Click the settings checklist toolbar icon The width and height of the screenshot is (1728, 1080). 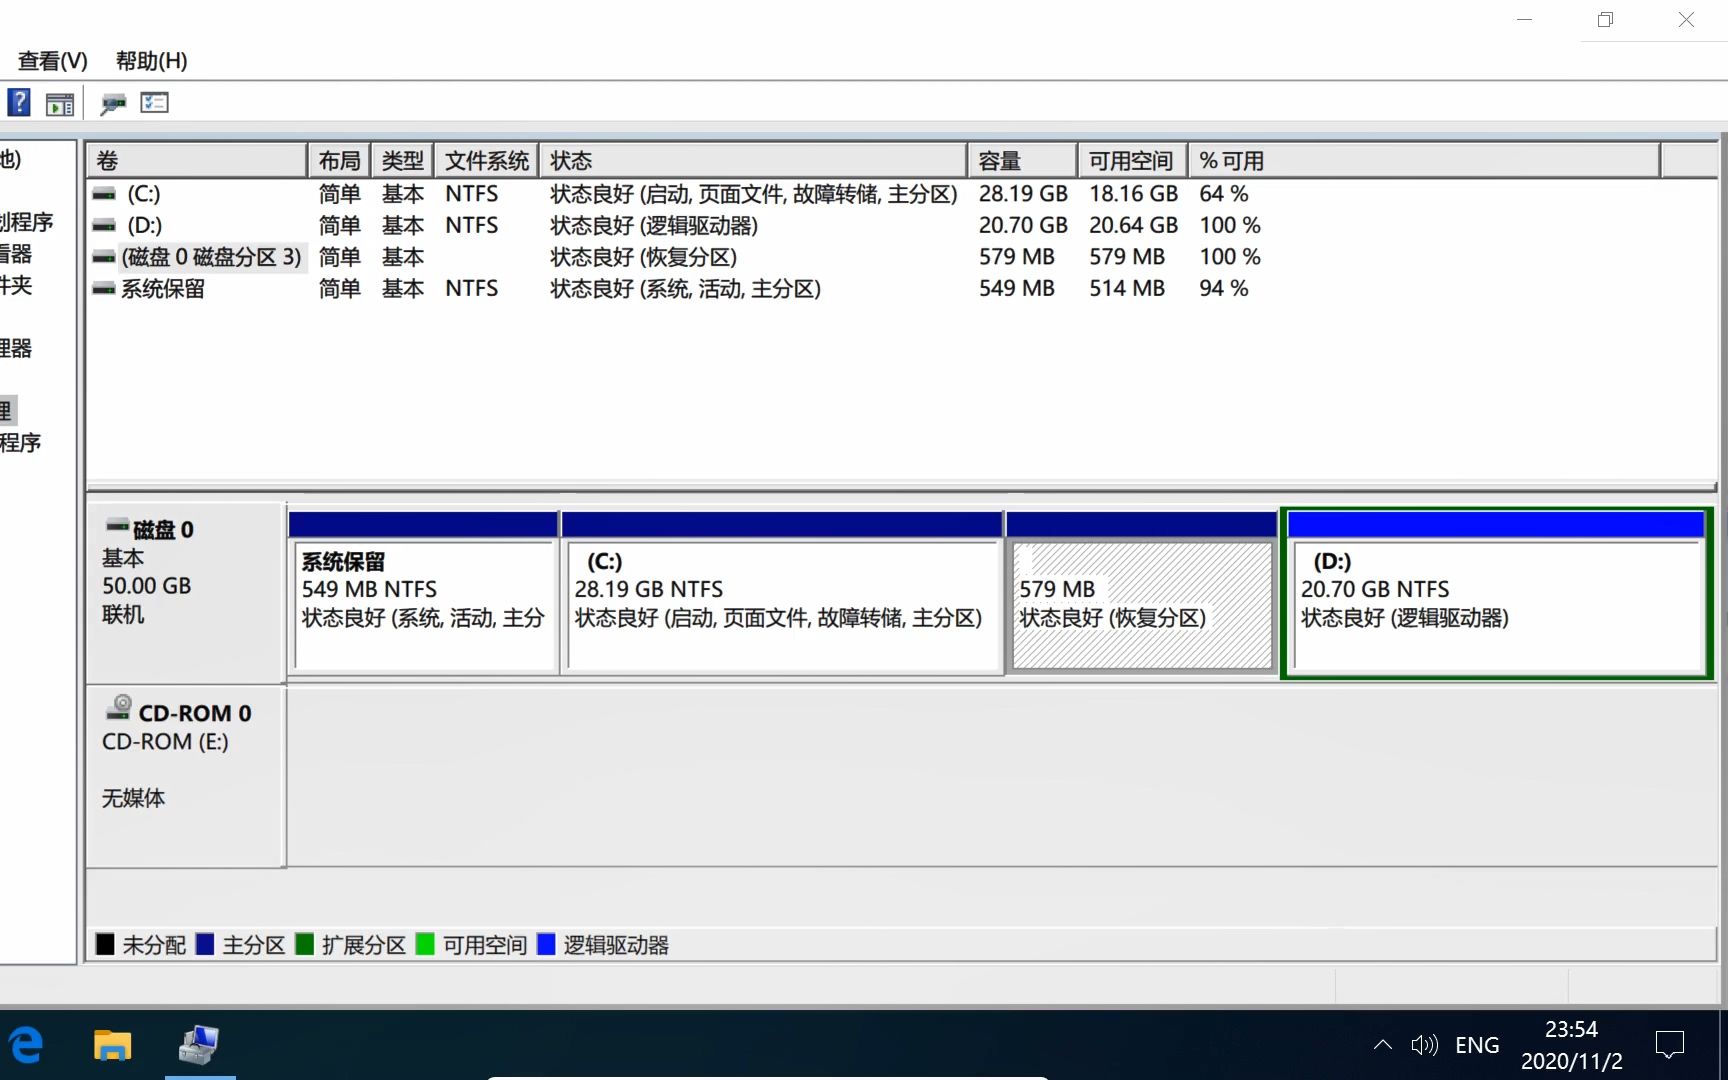click(155, 102)
